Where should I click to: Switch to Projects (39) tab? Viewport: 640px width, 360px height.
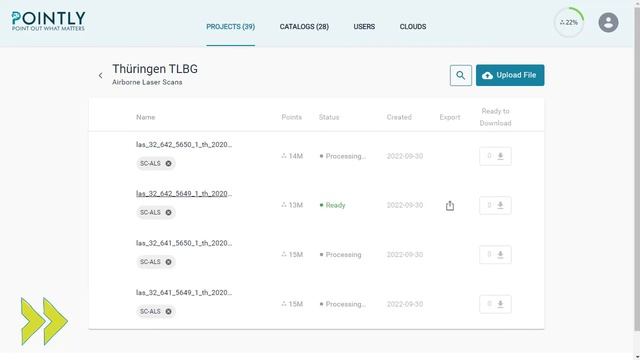point(231,27)
